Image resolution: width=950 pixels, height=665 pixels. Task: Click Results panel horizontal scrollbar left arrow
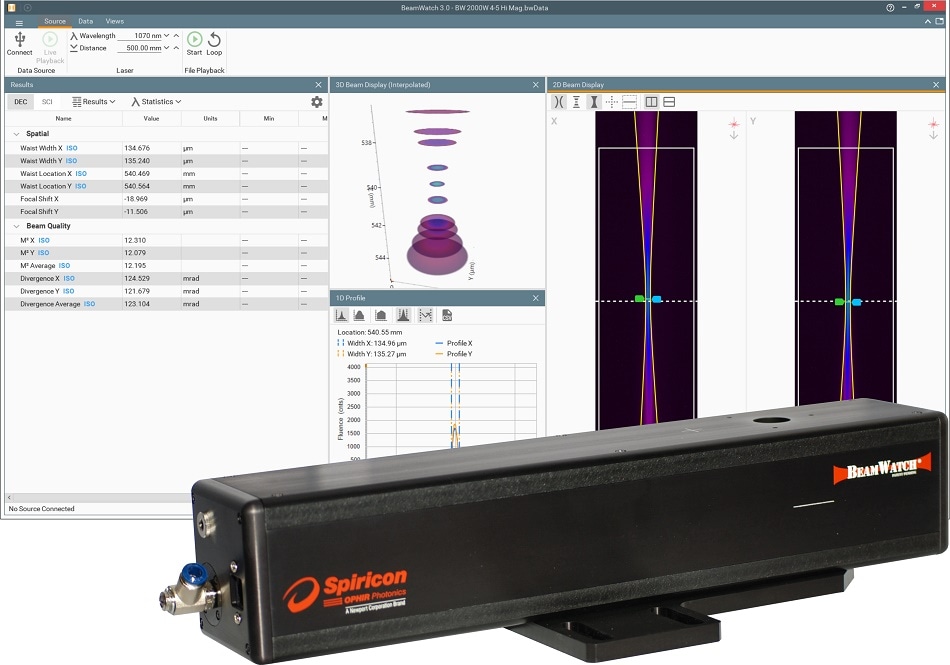pyautogui.click(x=9, y=497)
